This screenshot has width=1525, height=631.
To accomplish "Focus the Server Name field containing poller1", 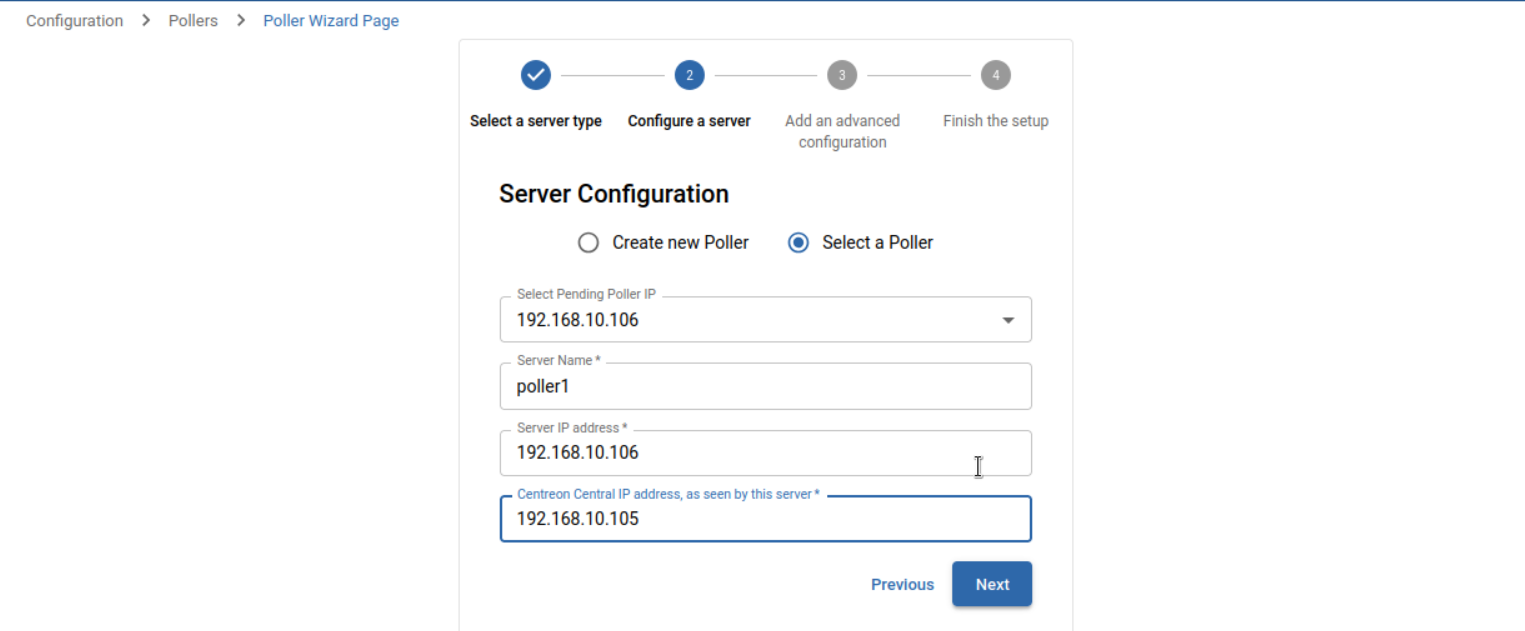I will point(765,387).
